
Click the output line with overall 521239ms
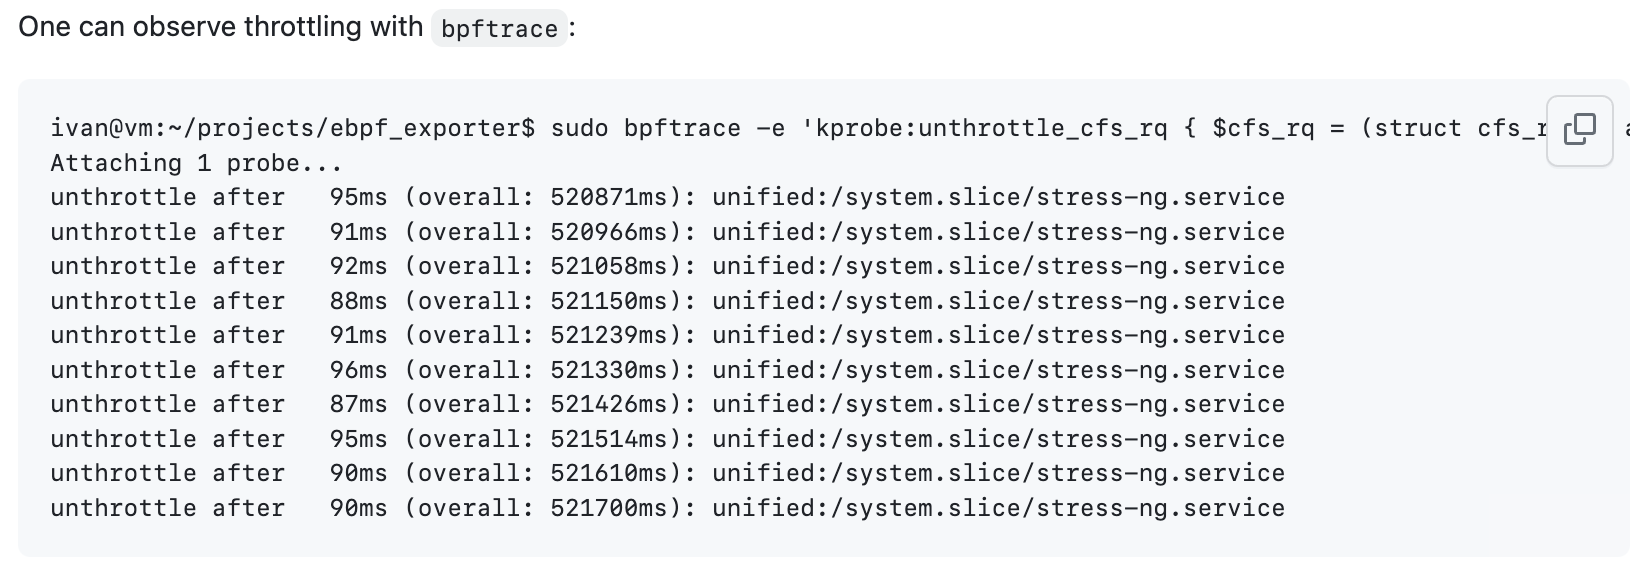[x=668, y=335]
